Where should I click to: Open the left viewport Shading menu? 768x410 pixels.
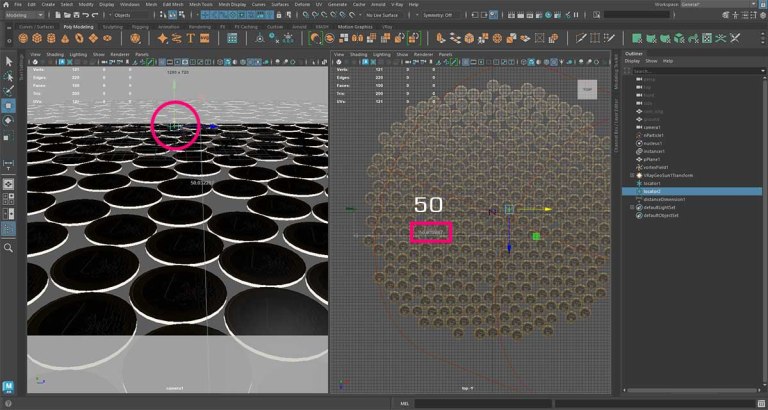55,54
